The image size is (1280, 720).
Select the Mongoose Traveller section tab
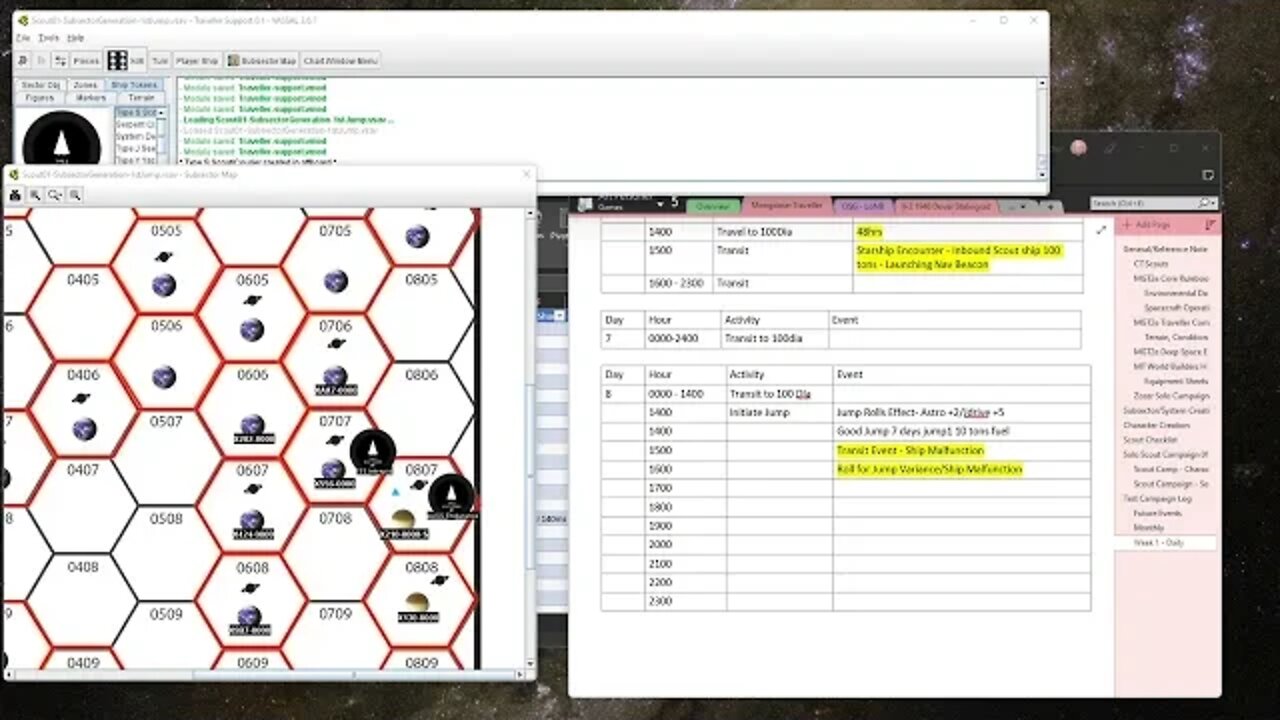coord(786,206)
